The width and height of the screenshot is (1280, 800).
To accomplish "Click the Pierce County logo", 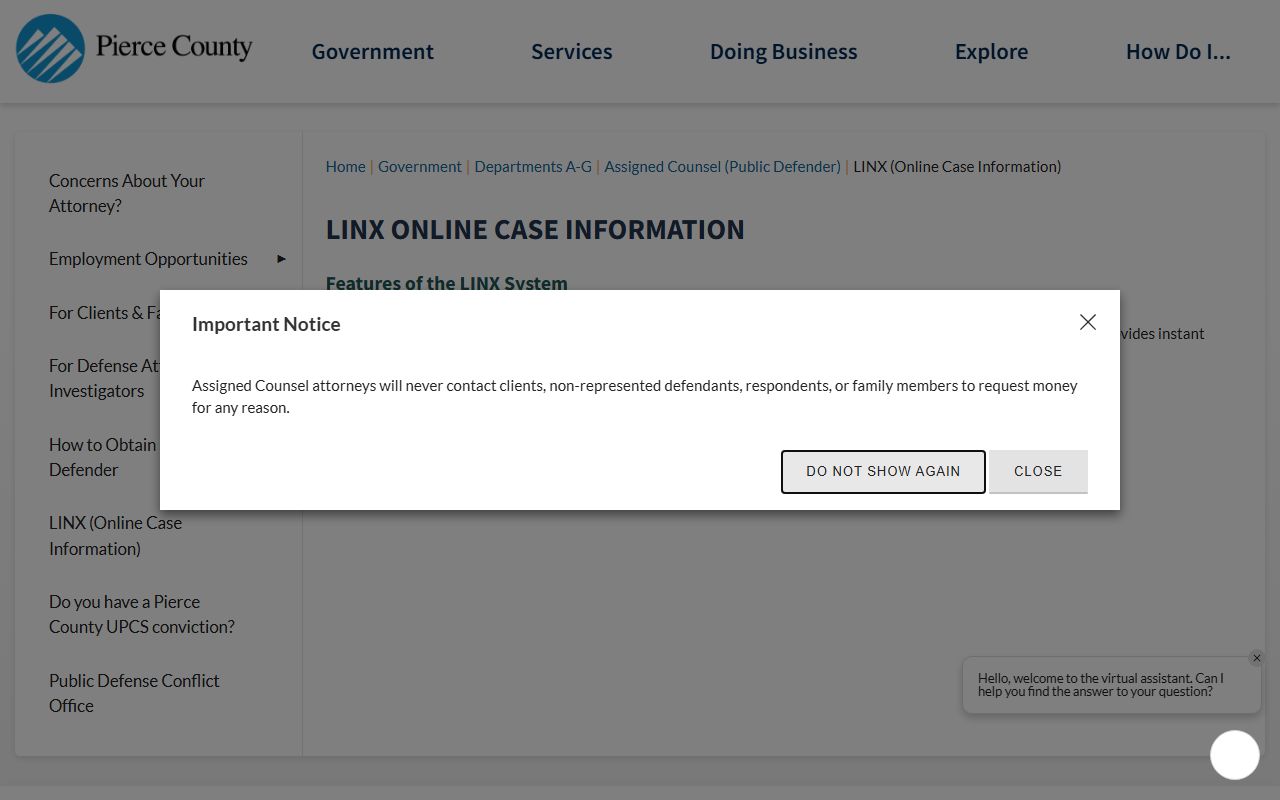I will tap(134, 48).
